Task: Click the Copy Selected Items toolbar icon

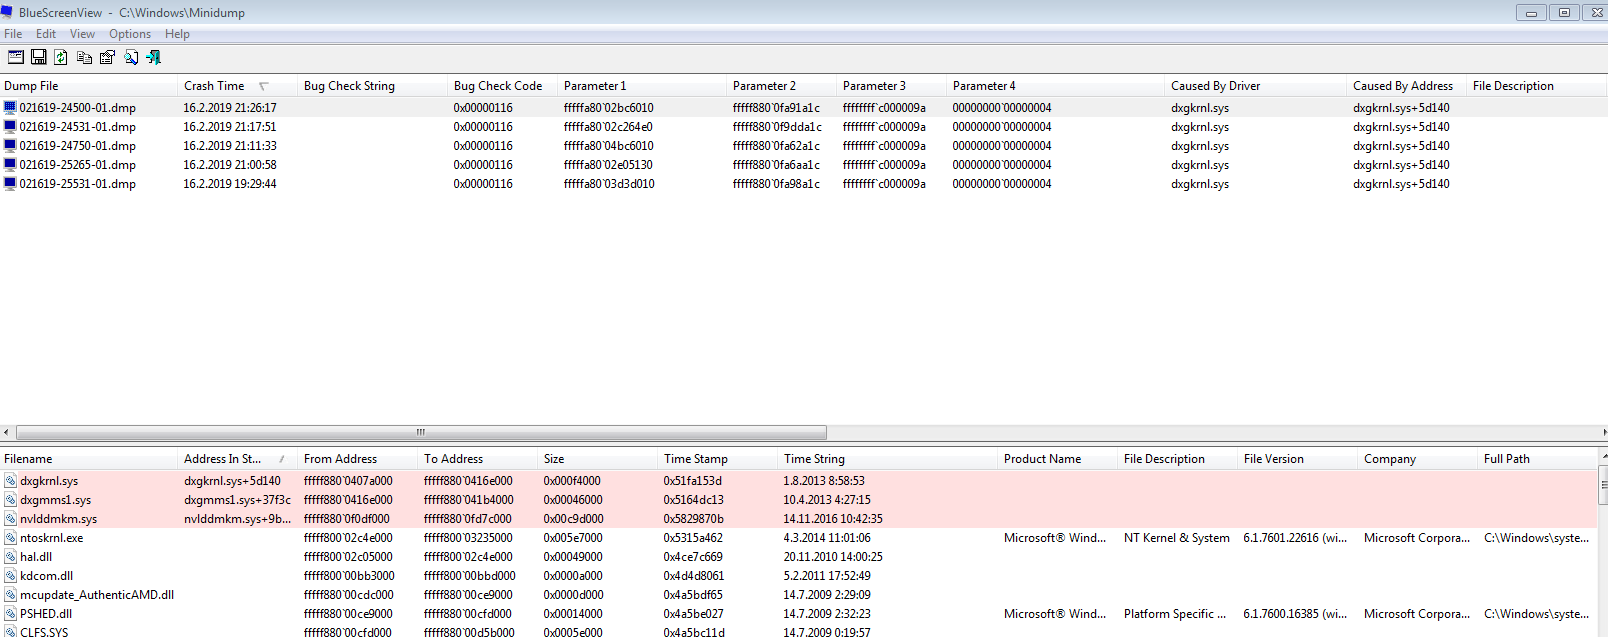Action: click(x=84, y=57)
